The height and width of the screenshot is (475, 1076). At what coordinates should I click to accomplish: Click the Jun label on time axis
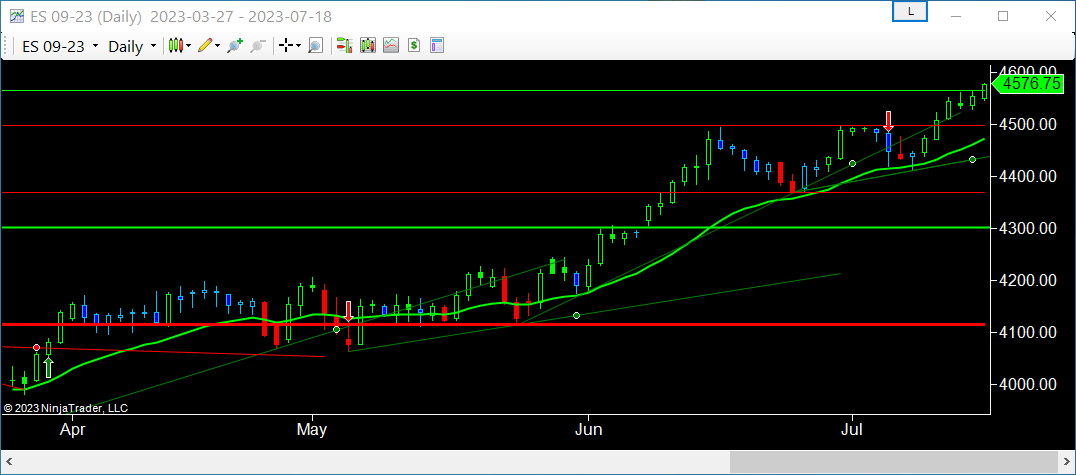pos(588,430)
